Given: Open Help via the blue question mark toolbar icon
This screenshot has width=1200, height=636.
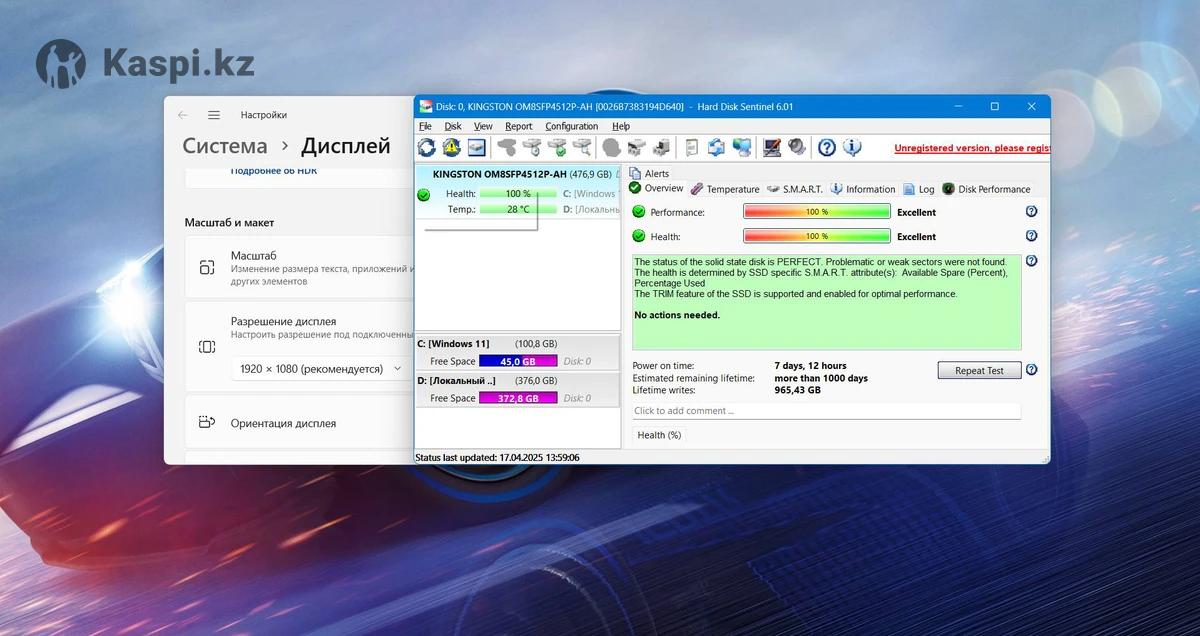Looking at the screenshot, I should pos(827,148).
